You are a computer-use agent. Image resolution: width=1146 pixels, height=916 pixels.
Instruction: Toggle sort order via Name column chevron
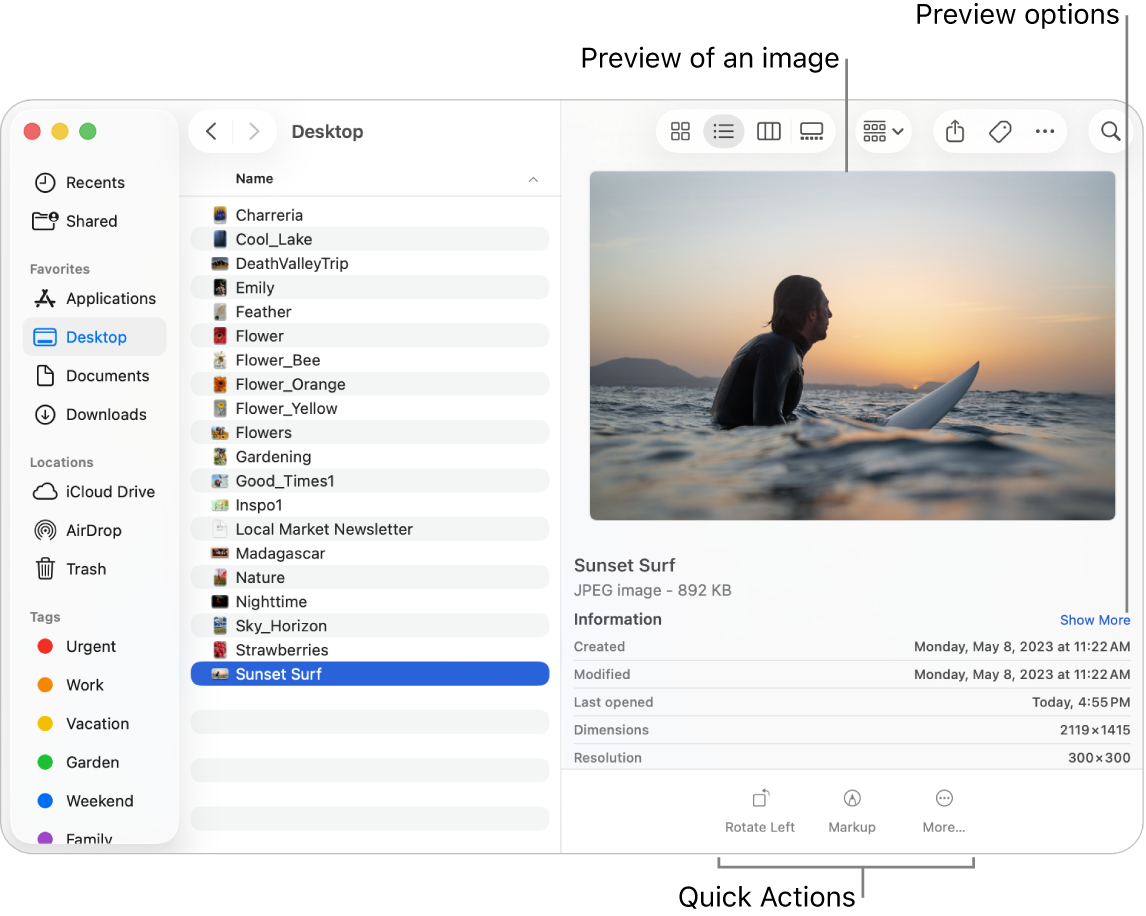[533, 180]
